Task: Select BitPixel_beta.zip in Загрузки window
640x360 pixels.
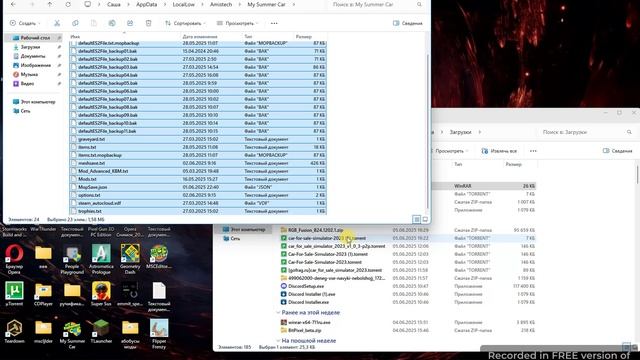Action: point(407,330)
